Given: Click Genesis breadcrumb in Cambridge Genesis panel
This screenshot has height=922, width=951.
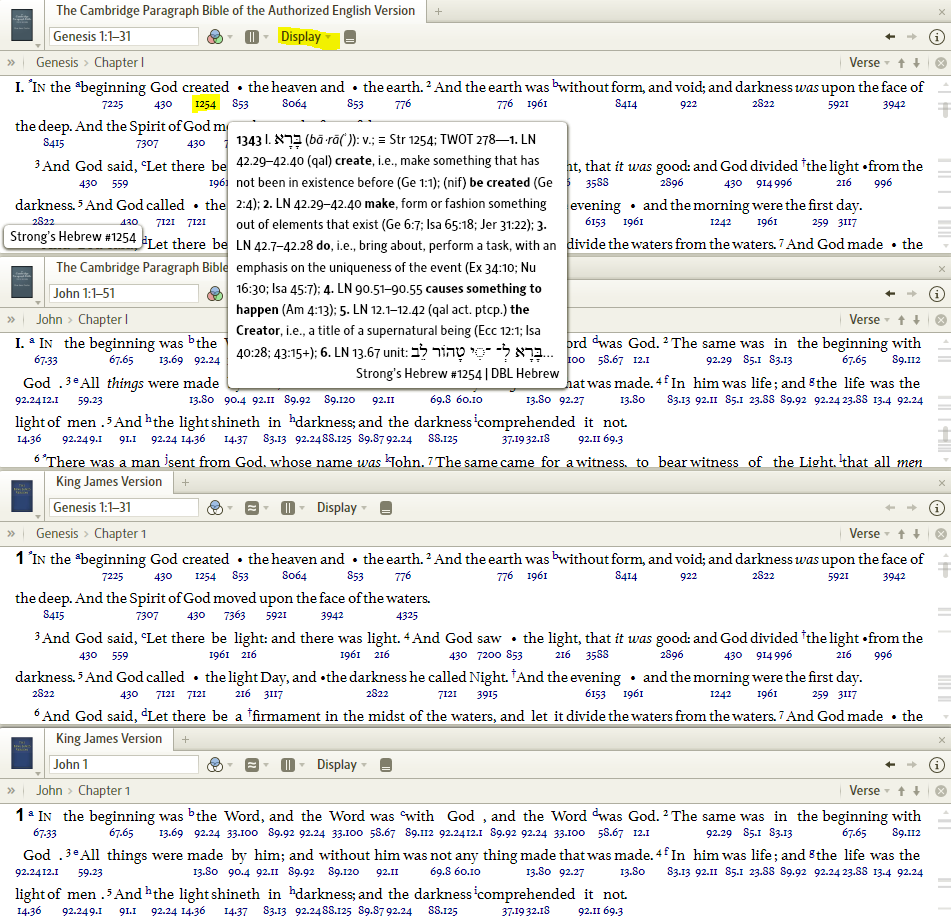Looking at the screenshot, I should (x=57, y=62).
